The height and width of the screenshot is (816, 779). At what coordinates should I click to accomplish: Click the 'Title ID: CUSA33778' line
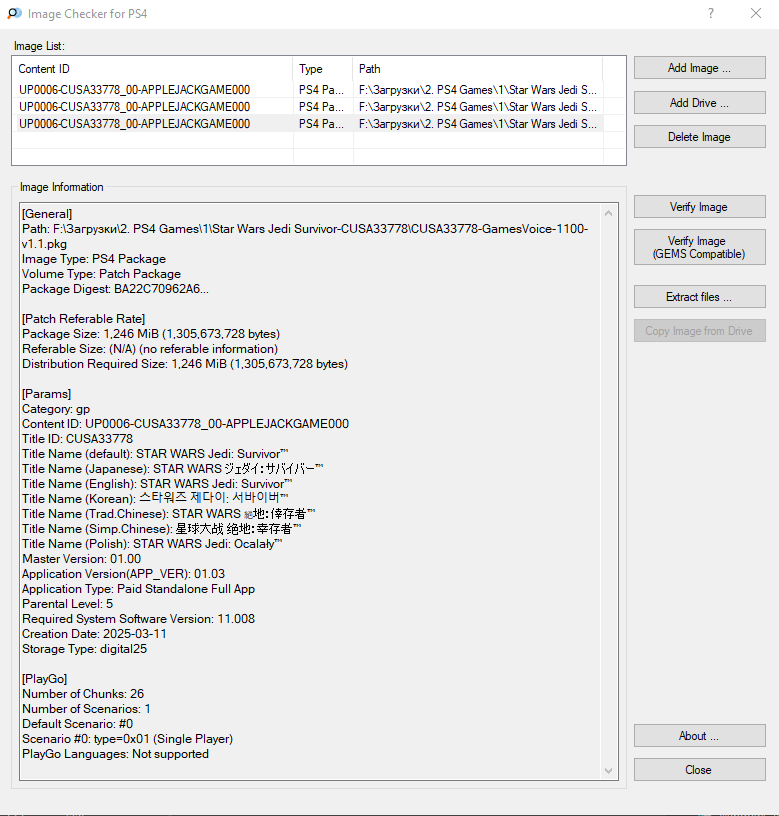point(78,439)
